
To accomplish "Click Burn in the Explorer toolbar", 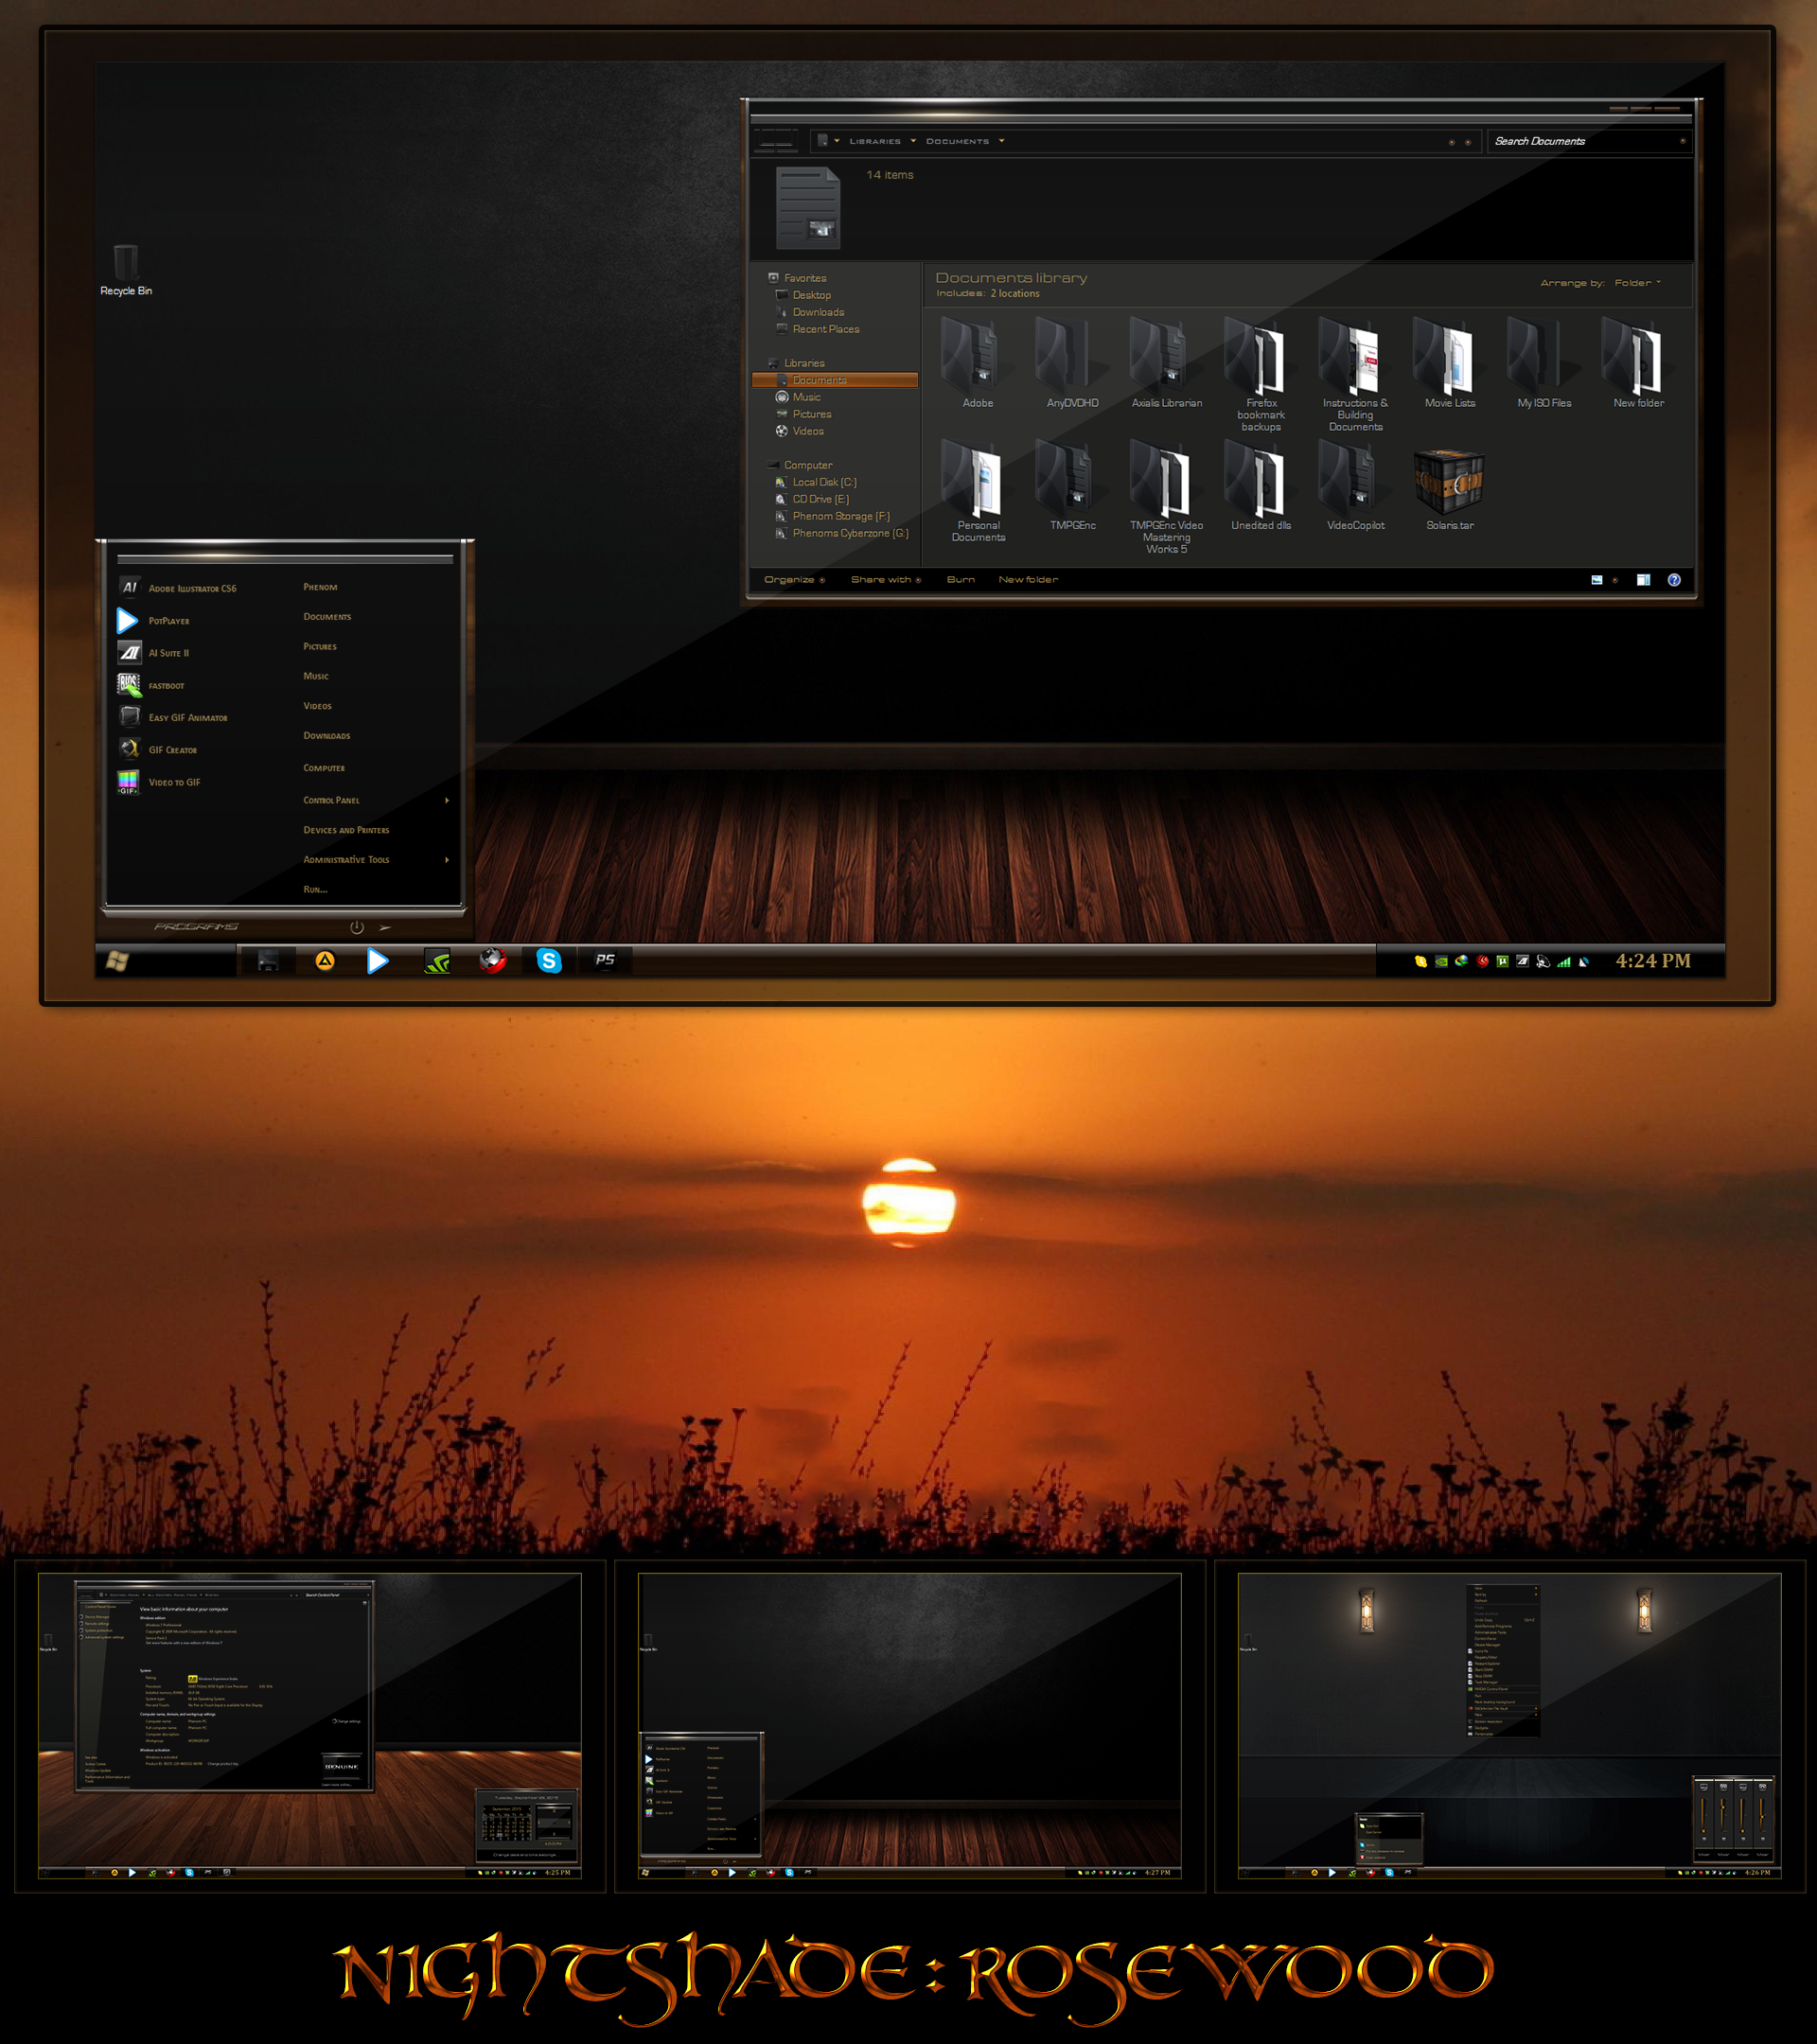I will [960, 580].
